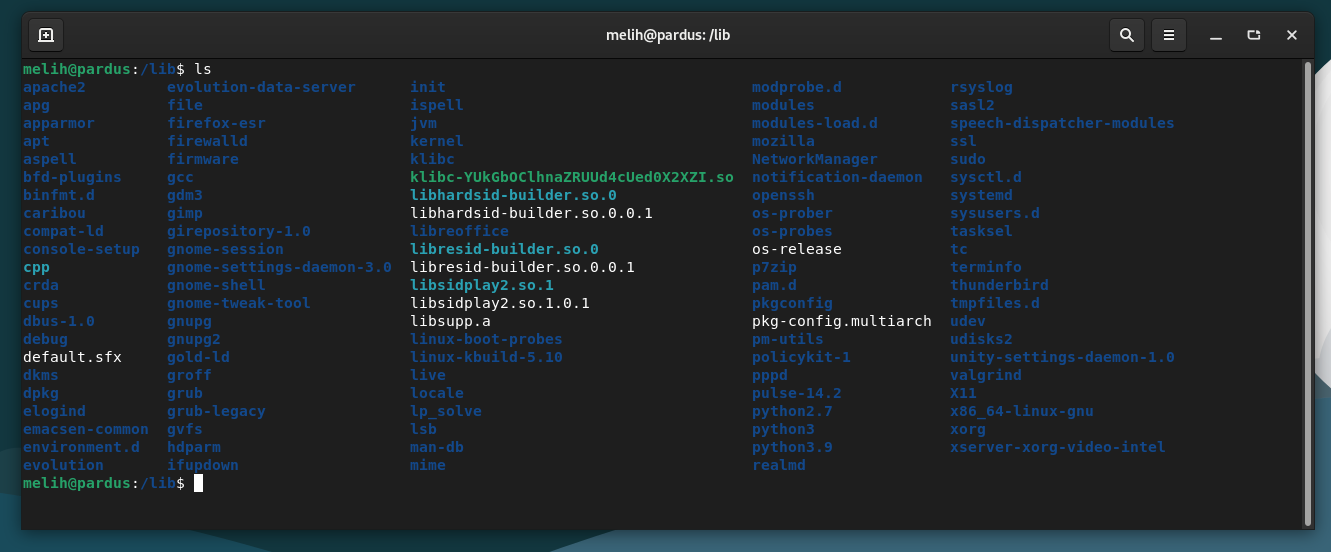The width and height of the screenshot is (1331, 552).
Task: Click the terminal vertical scrollbar
Action: (x=1307, y=292)
